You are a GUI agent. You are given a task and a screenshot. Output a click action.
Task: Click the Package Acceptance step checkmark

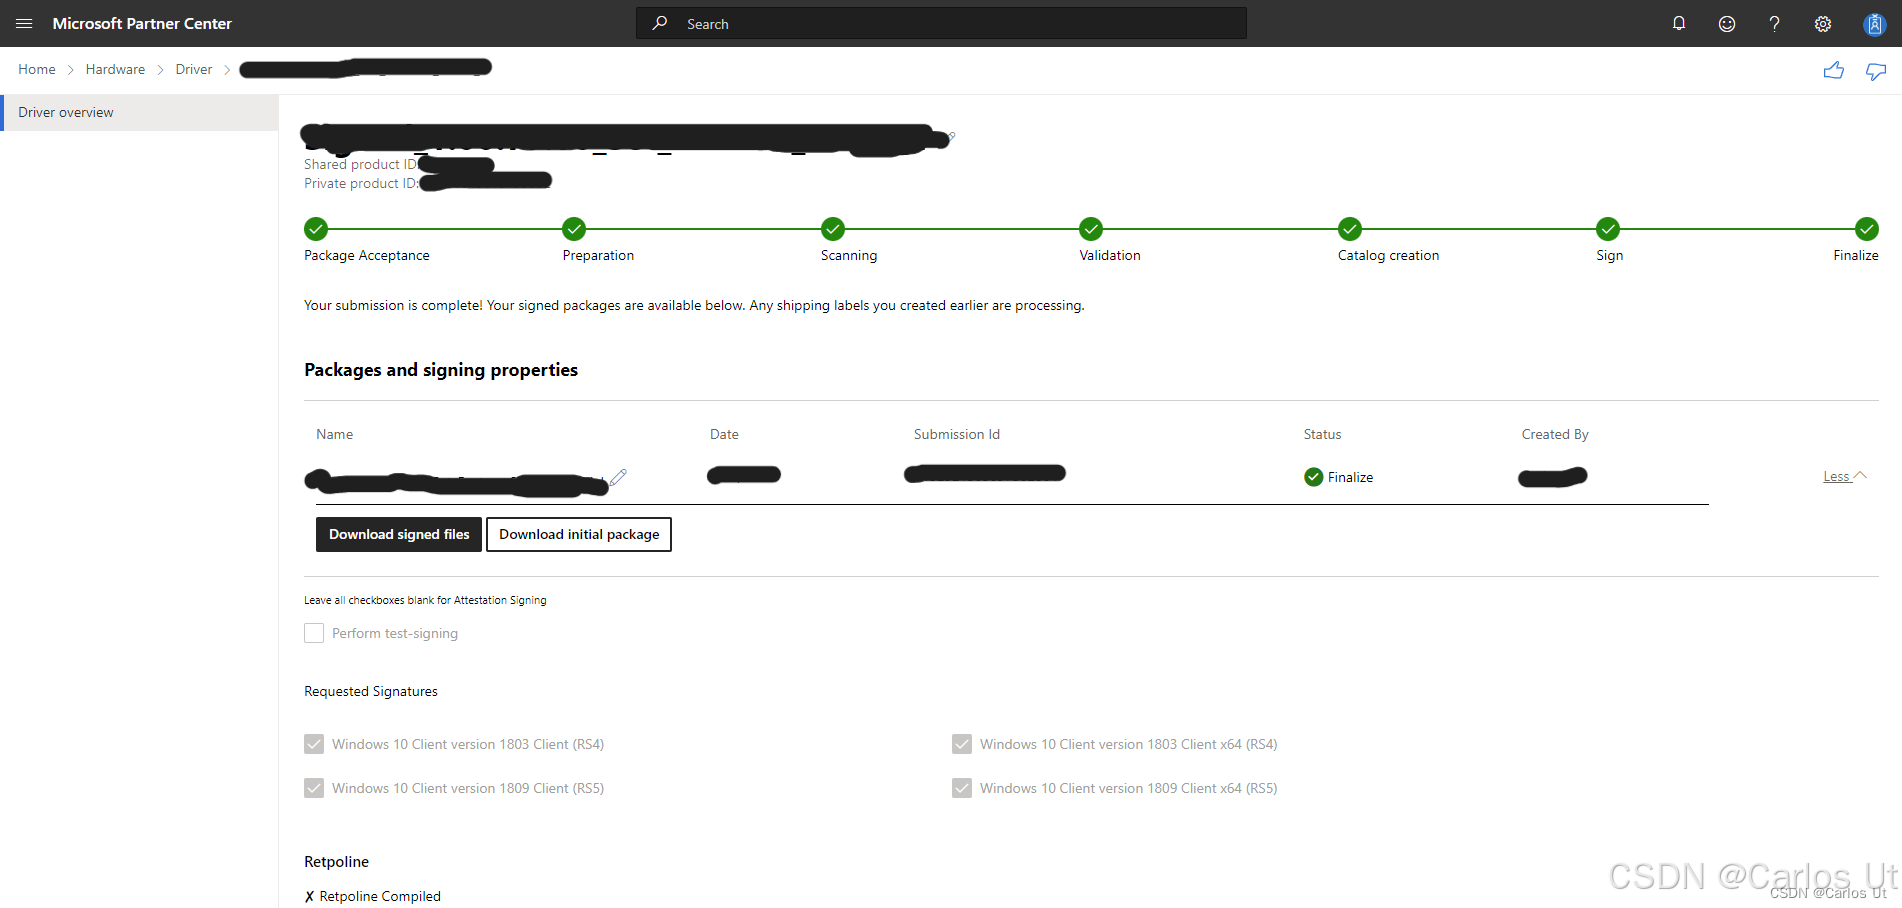tap(316, 229)
